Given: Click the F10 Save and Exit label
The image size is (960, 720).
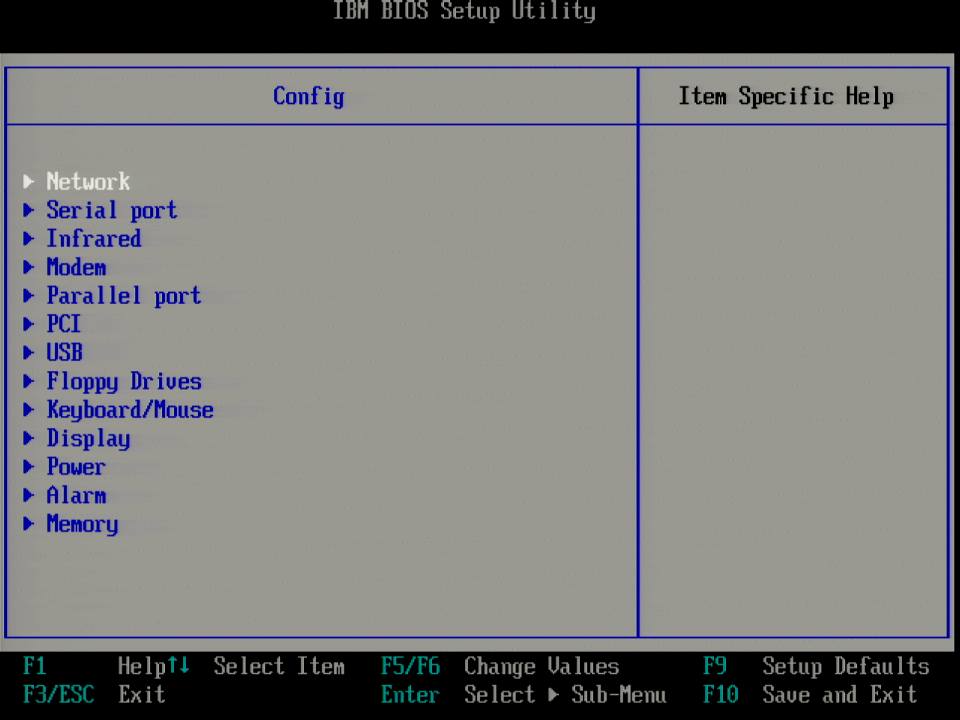Looking at the screenshot, I should point(809,694).
